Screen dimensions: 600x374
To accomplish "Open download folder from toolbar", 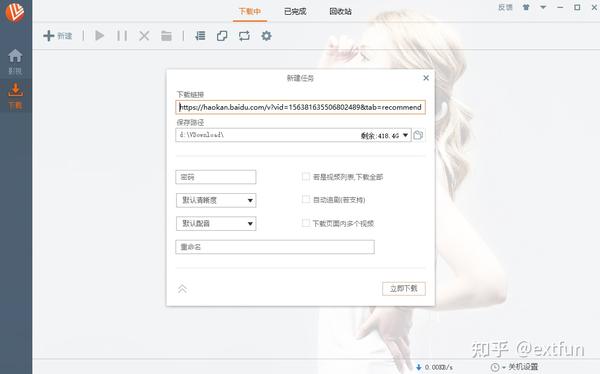I will click(x=166, y=36).
